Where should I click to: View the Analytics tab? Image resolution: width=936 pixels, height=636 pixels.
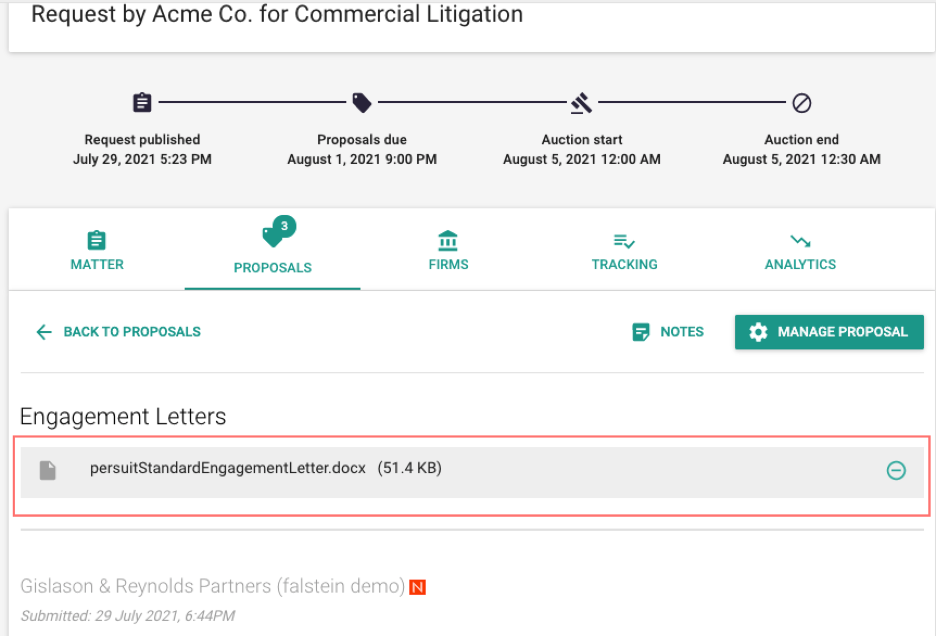pos(800,251)
